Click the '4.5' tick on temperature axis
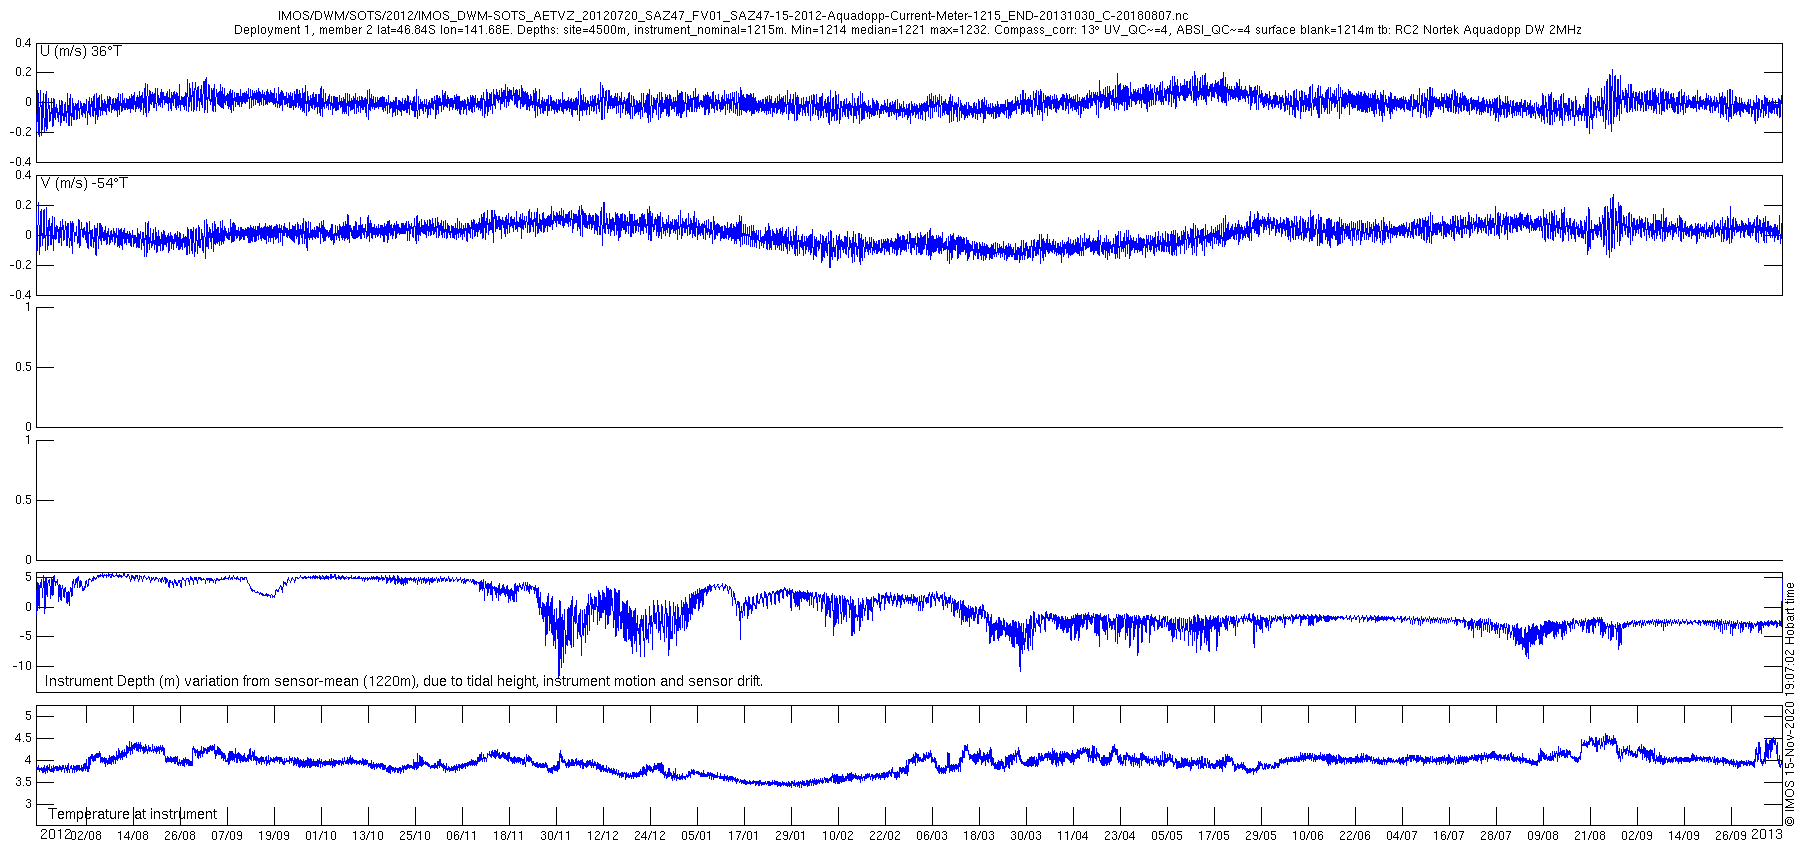The width and height of the screenshot is (1800, 850). pos(23,738)
